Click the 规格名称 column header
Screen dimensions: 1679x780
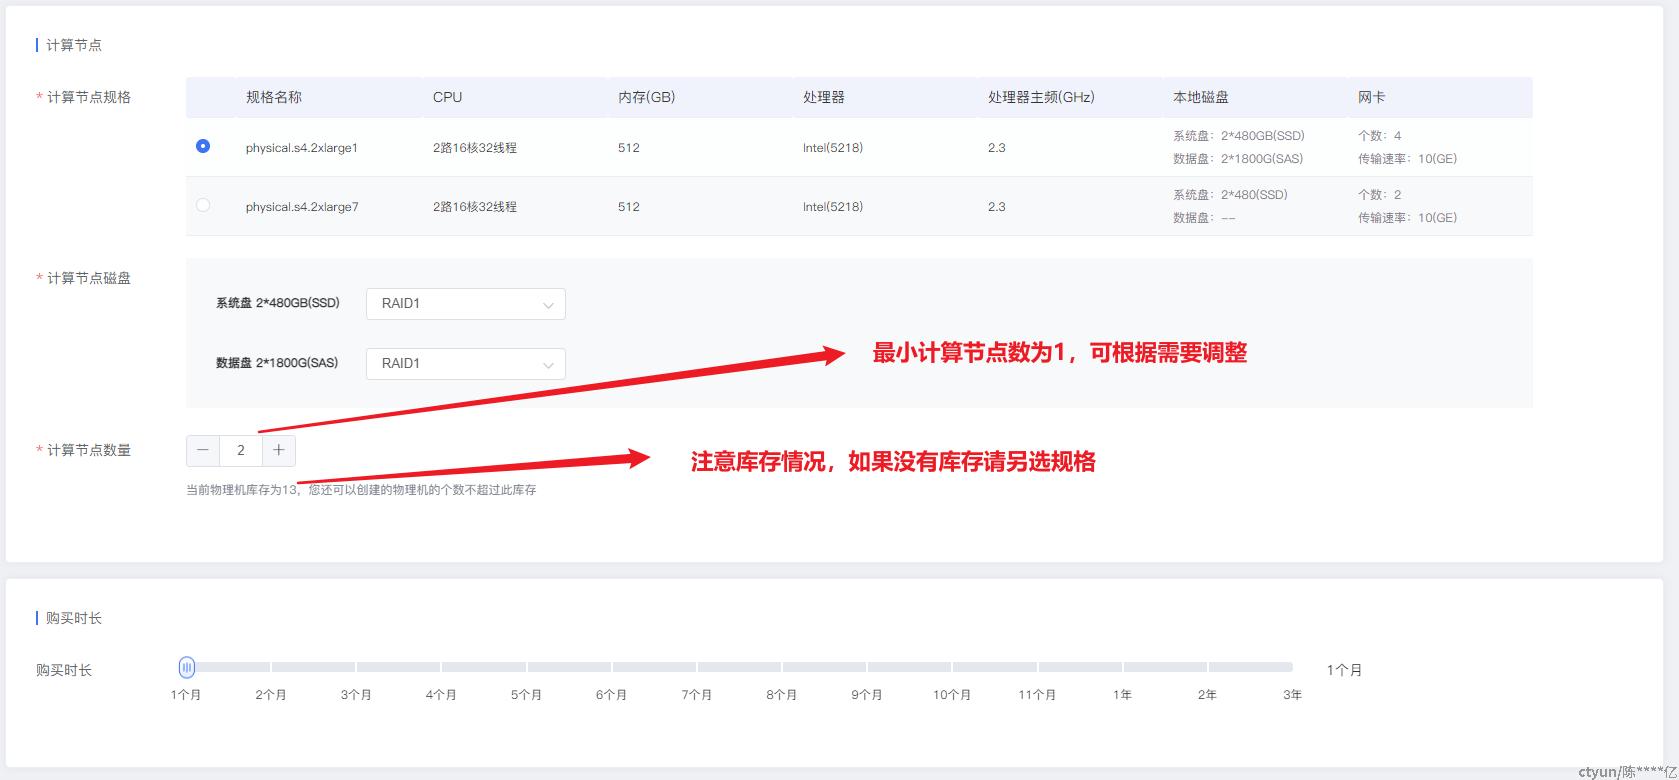click(x=274, y=97)
